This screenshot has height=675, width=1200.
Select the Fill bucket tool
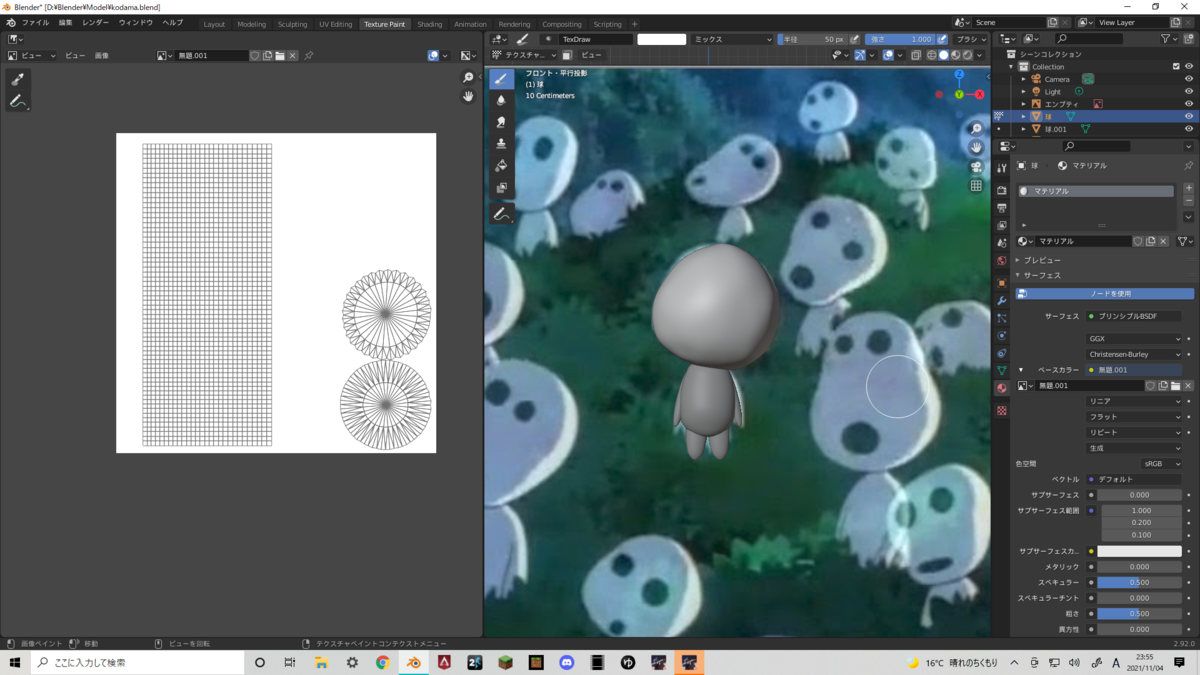click(x=501, y=165)
